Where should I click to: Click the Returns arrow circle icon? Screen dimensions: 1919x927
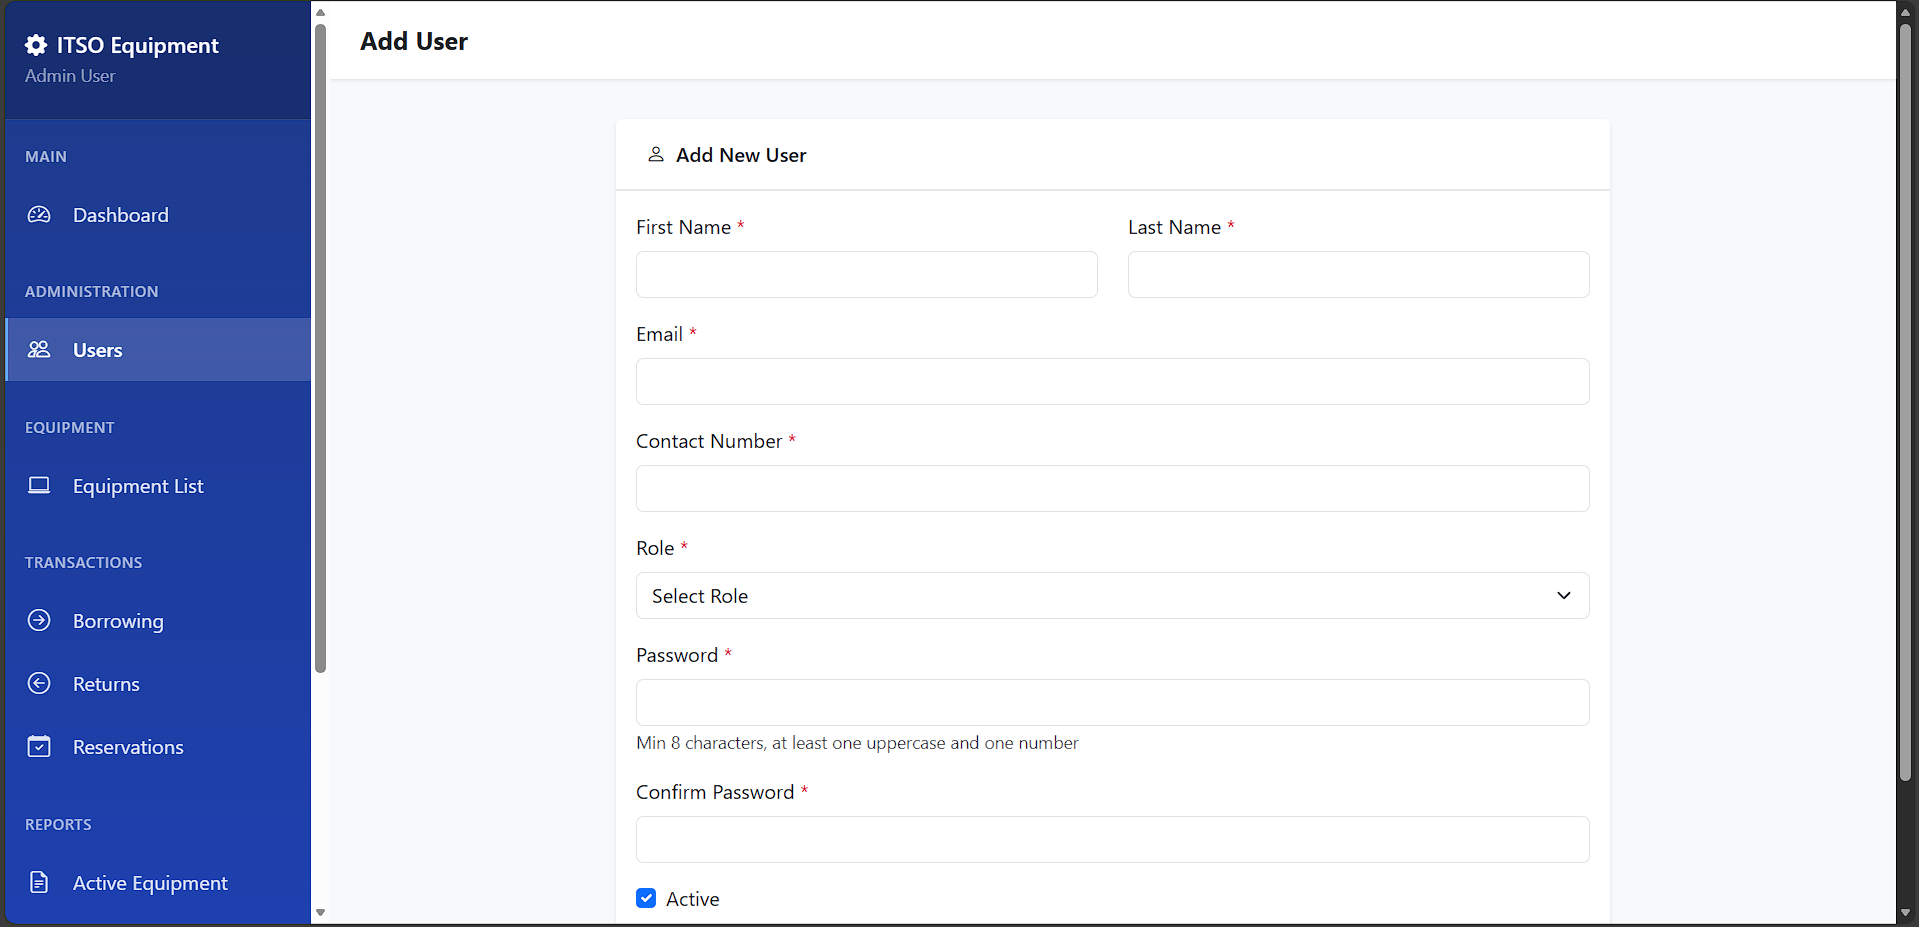[x=39, y=684]
